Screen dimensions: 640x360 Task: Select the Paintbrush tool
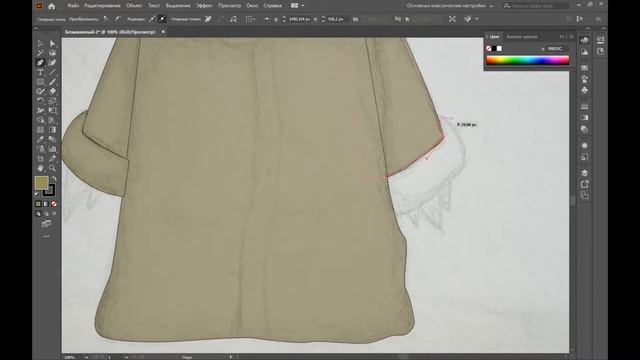(52, 82)
